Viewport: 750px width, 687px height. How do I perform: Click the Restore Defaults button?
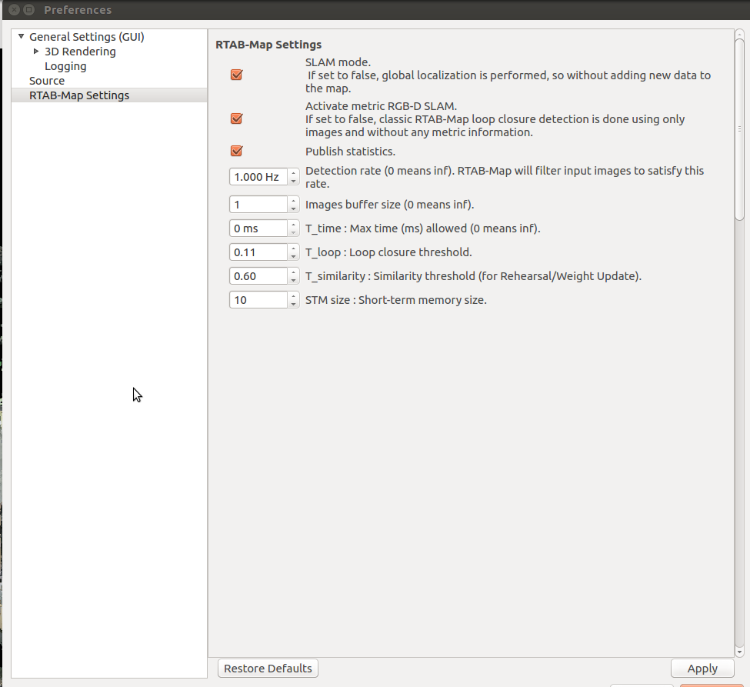coord(268,668)
